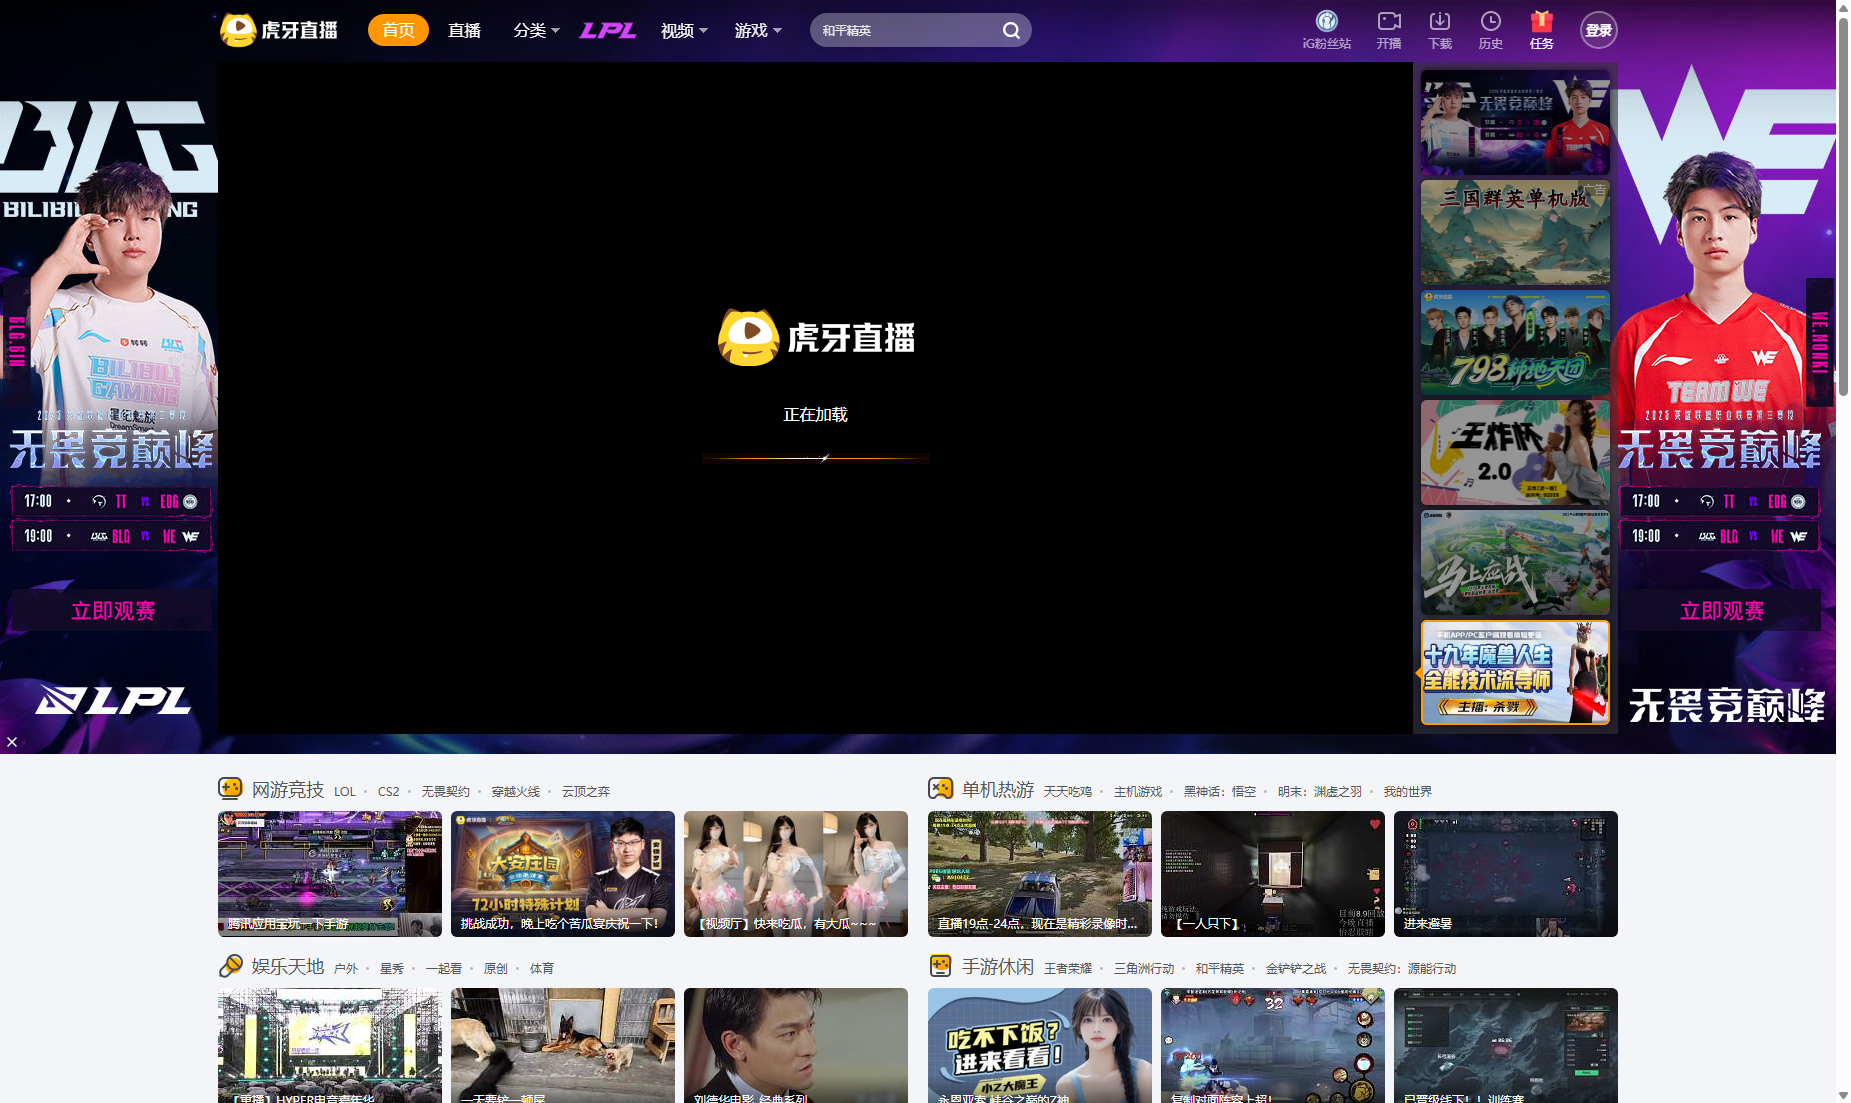The width and height of the screenshot is (1851, 1103).
Task: Open the history clock icon
Action: (x=1490, y=21)
